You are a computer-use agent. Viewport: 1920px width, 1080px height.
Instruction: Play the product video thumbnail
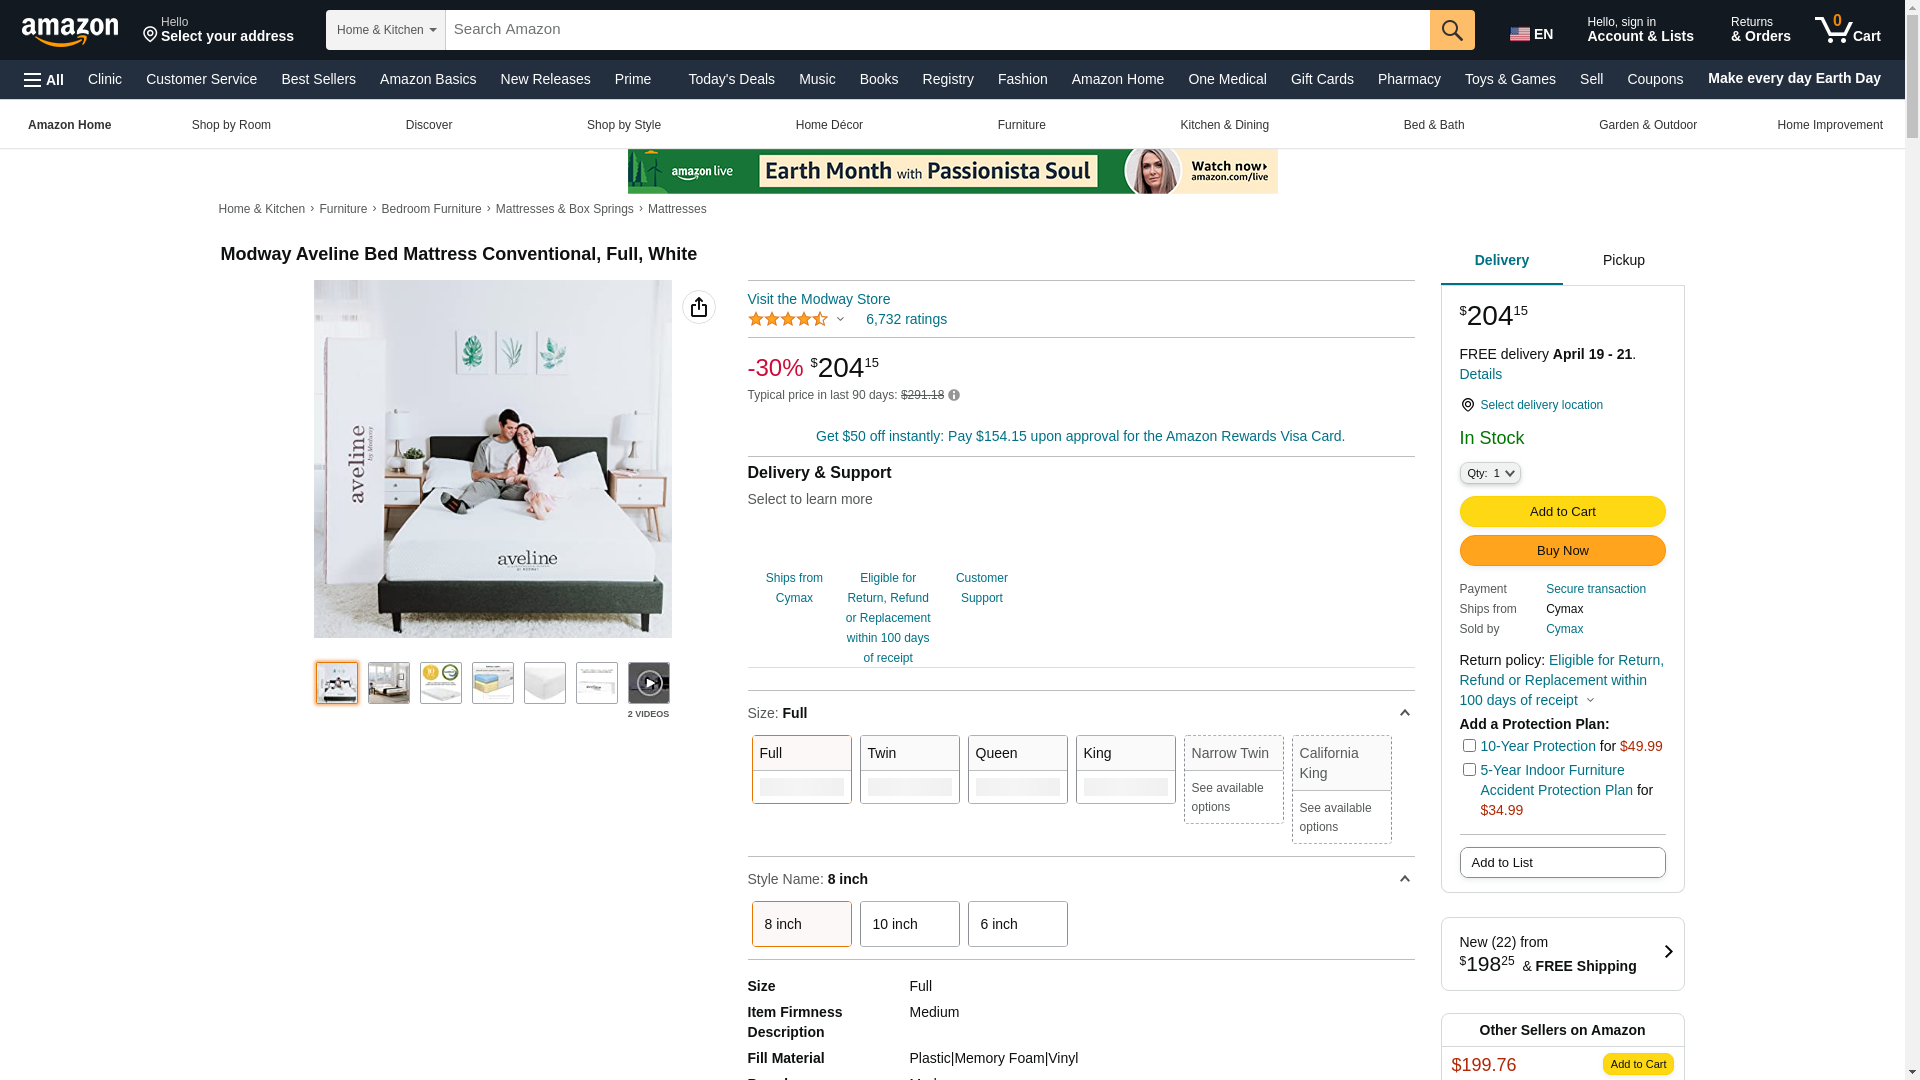[648, 683]
